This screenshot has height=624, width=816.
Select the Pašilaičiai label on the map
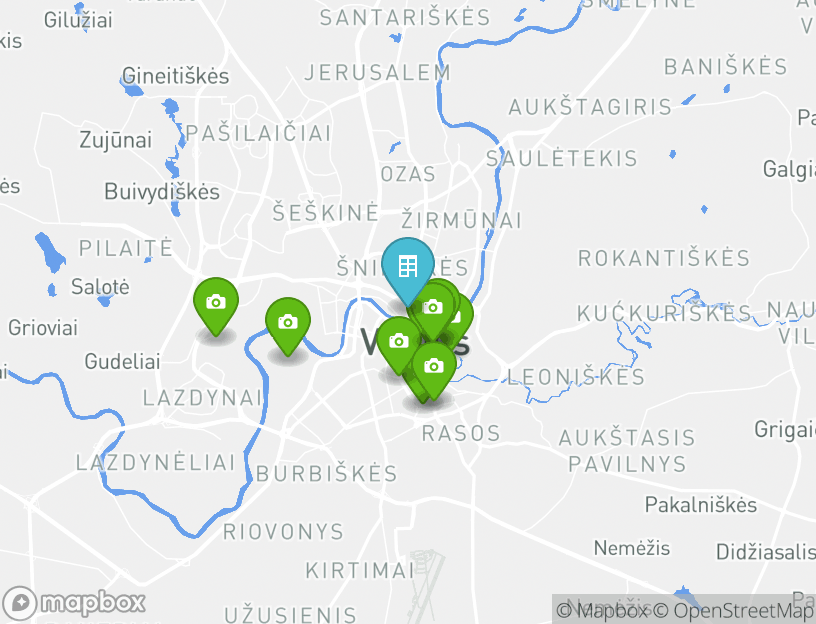tap(258, 133)
